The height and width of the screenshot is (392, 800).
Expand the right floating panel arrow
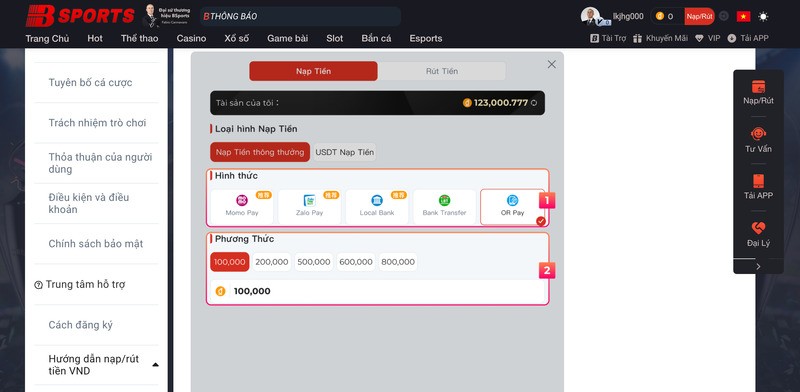758,266
